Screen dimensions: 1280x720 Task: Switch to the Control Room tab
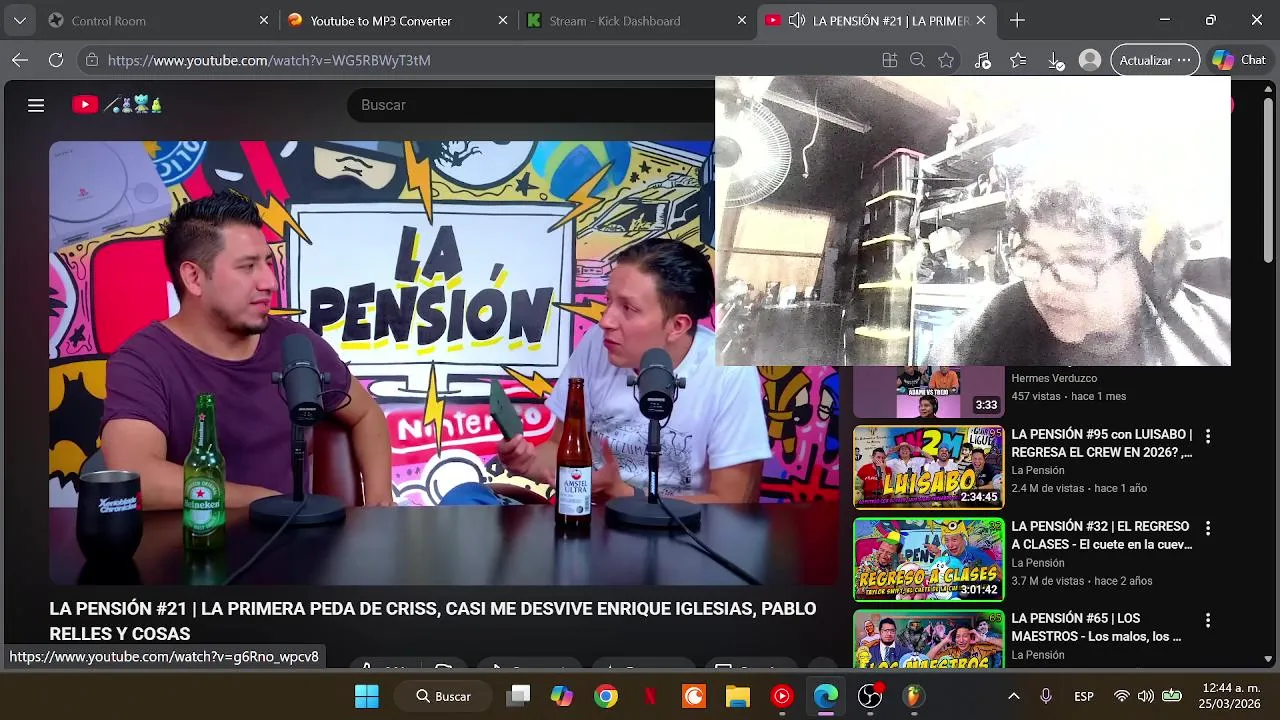coord(160,20)
